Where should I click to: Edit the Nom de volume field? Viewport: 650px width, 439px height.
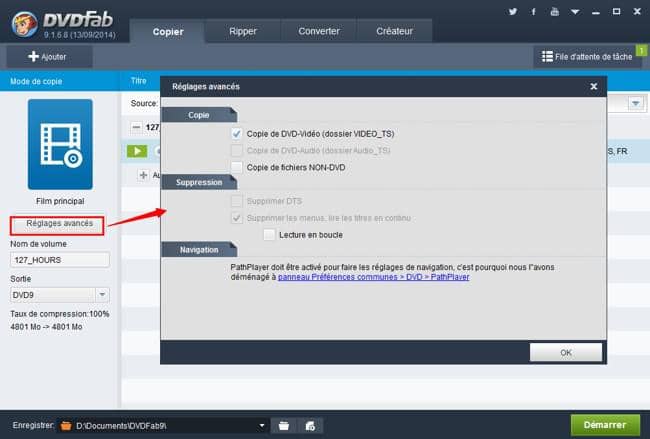[x=60, y=260]
